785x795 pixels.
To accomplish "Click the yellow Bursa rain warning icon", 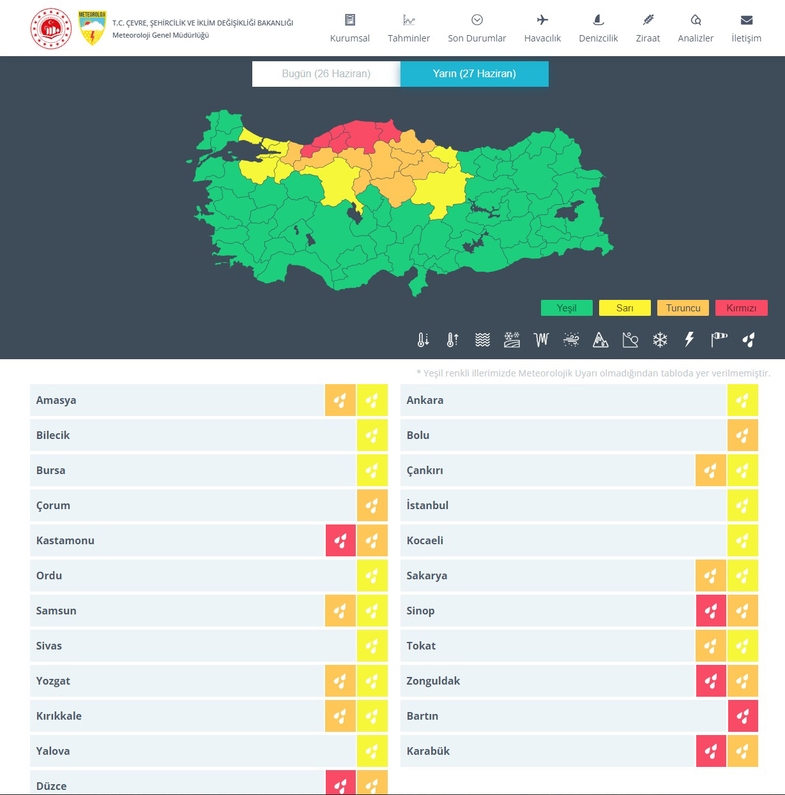I will (x=372, y=470).
